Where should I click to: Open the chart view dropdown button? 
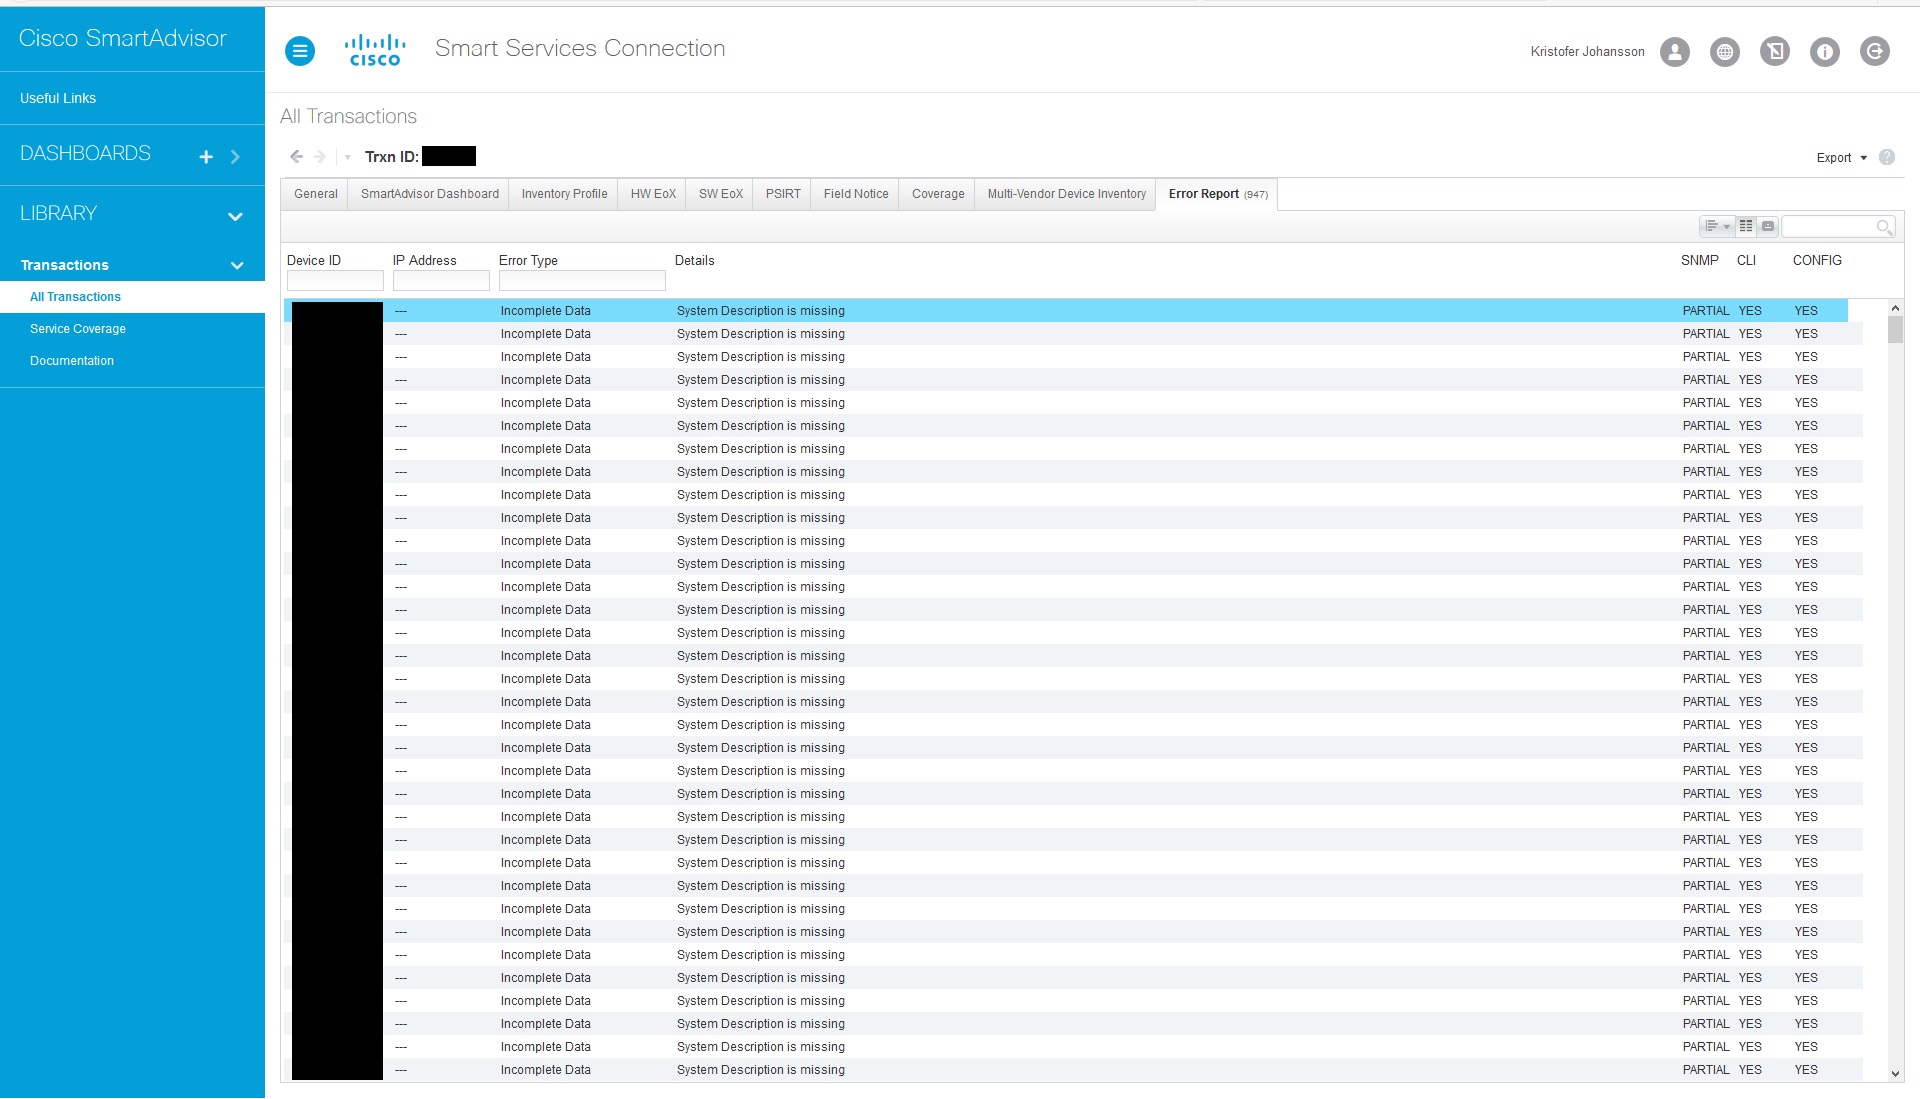pyautogui.click(x=1716, y=227)
